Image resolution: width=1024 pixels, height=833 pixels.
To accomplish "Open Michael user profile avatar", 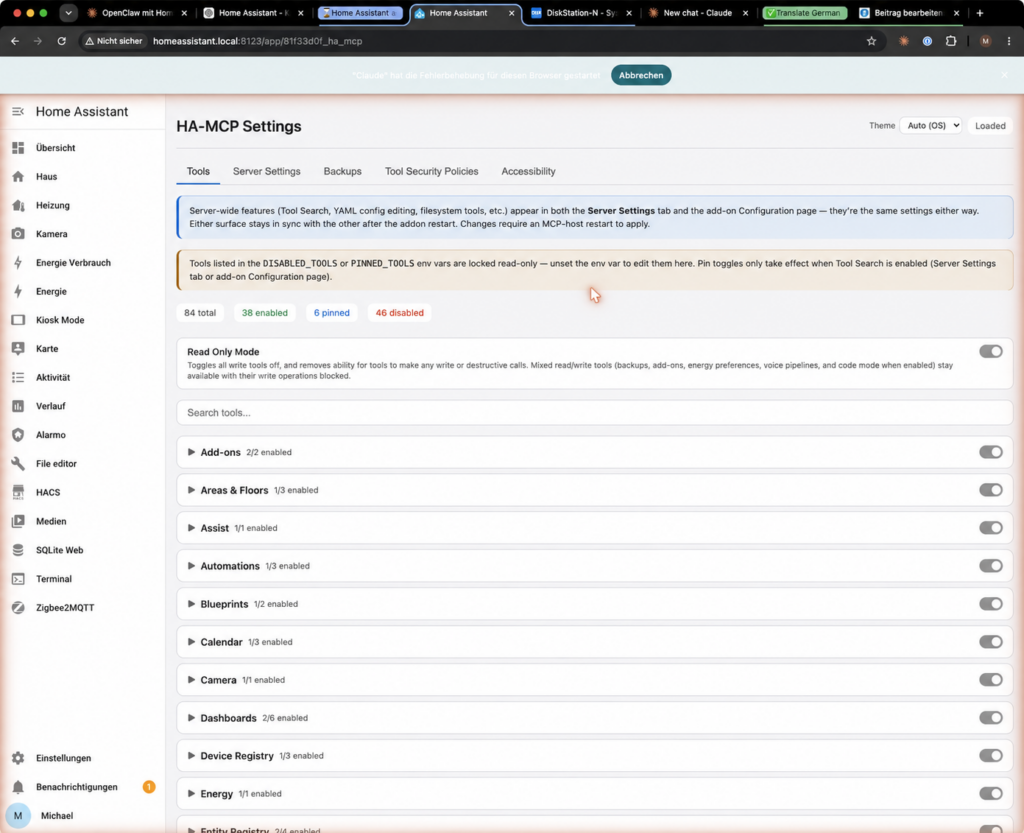I will tap(18, 816).
